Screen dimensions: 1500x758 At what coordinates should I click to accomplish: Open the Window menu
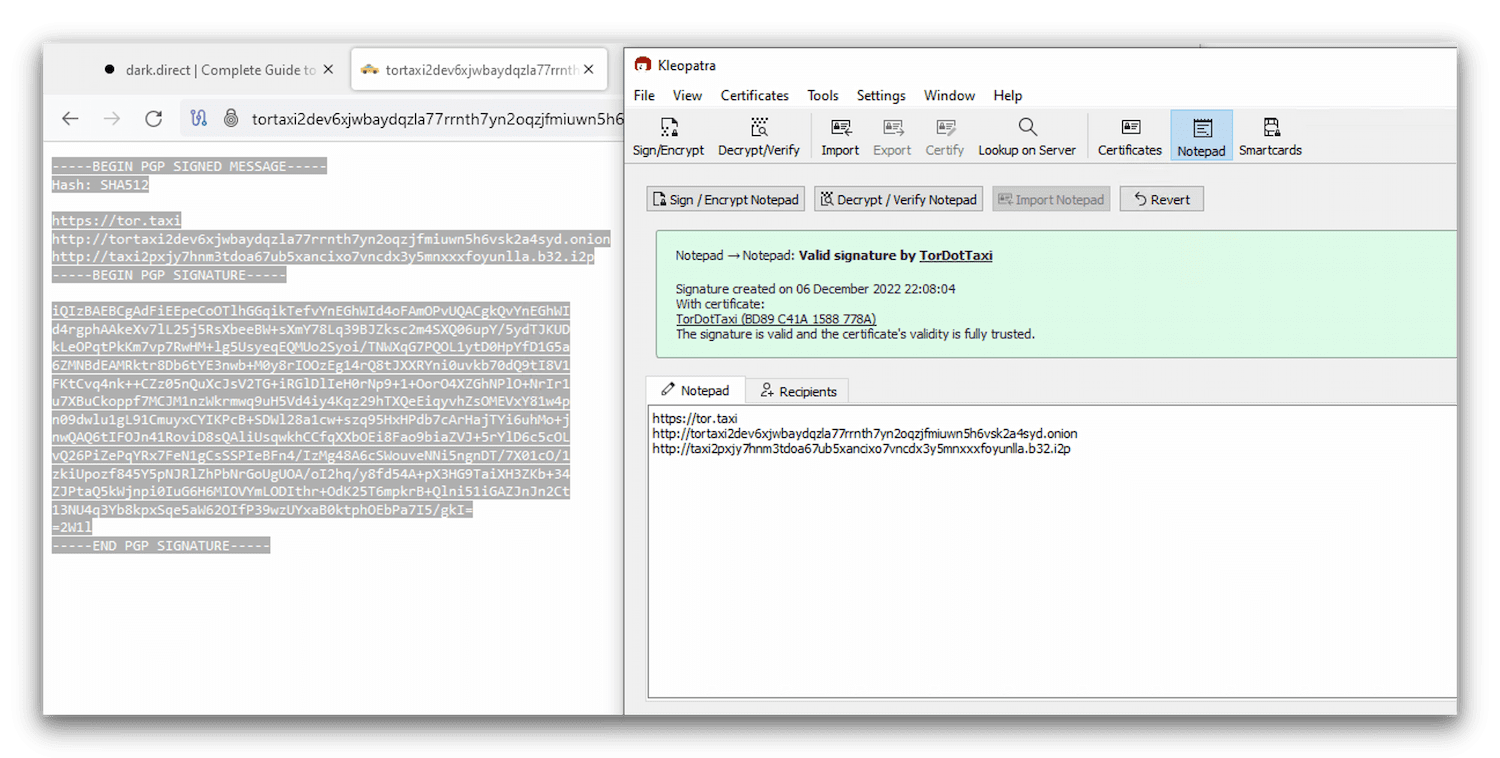pos(949,95)
